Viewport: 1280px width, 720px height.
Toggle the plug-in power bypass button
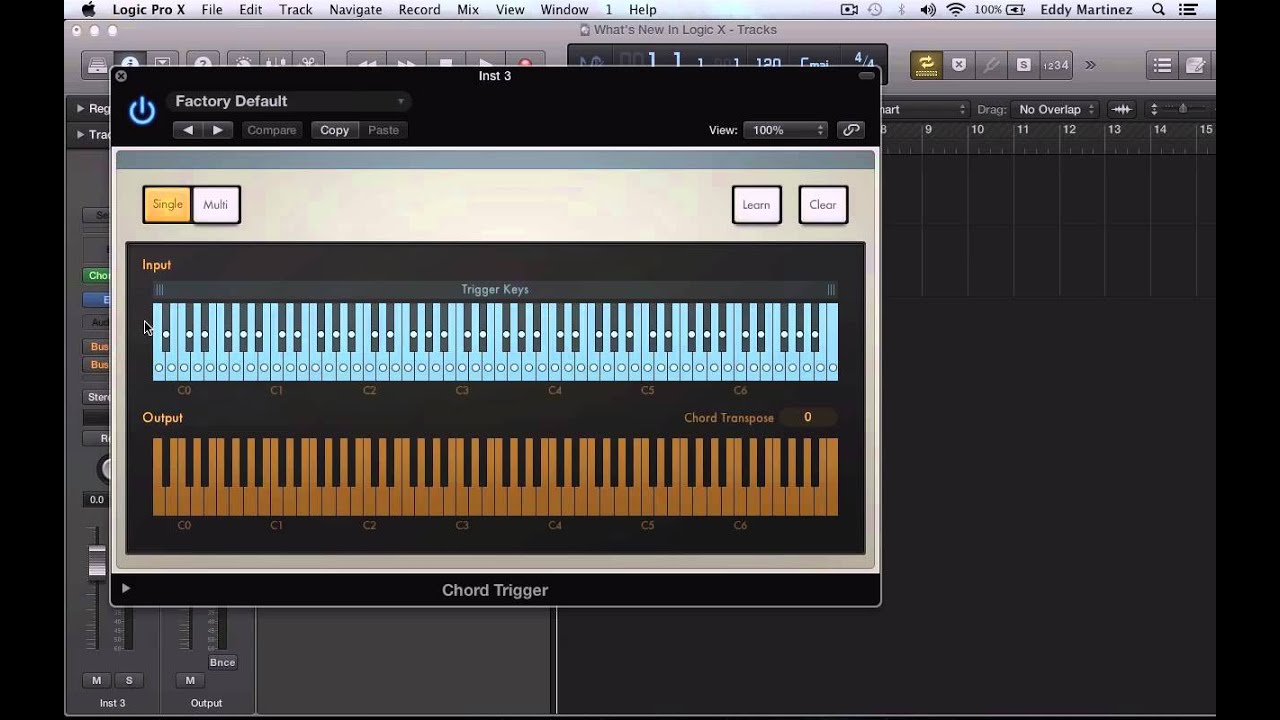pyautogui.click(x=142, y=111)
